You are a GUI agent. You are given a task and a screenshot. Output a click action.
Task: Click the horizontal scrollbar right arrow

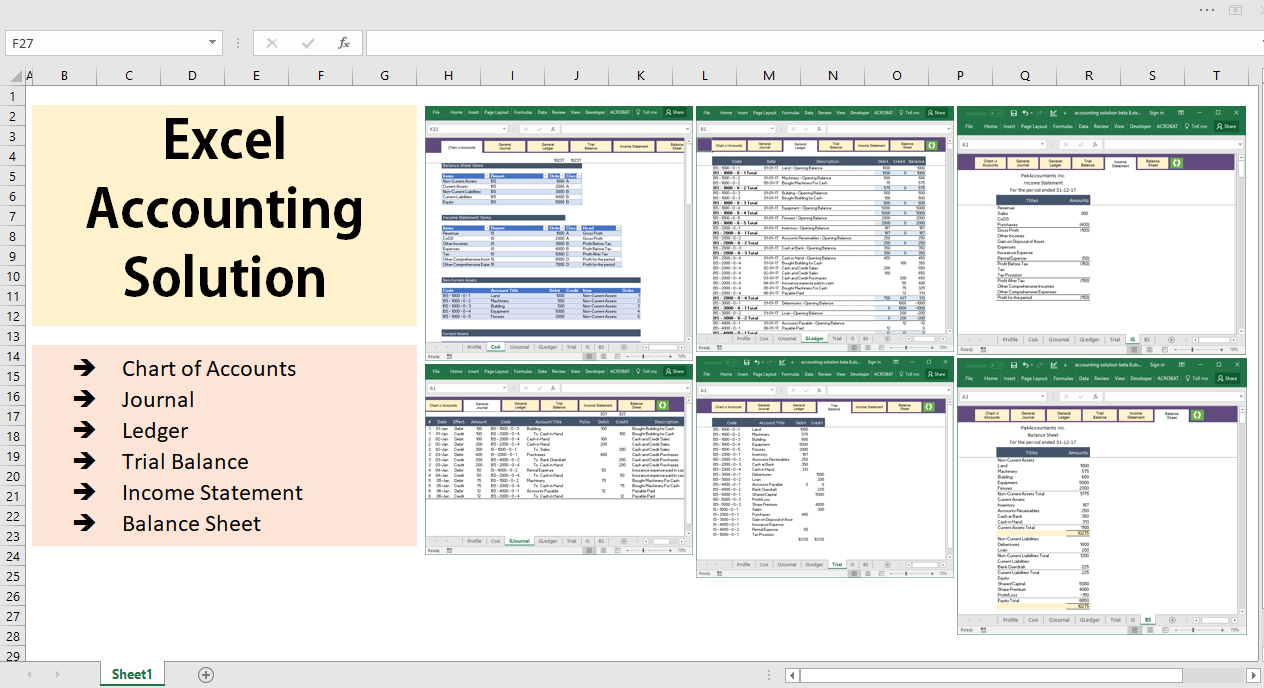[1252, 675]
